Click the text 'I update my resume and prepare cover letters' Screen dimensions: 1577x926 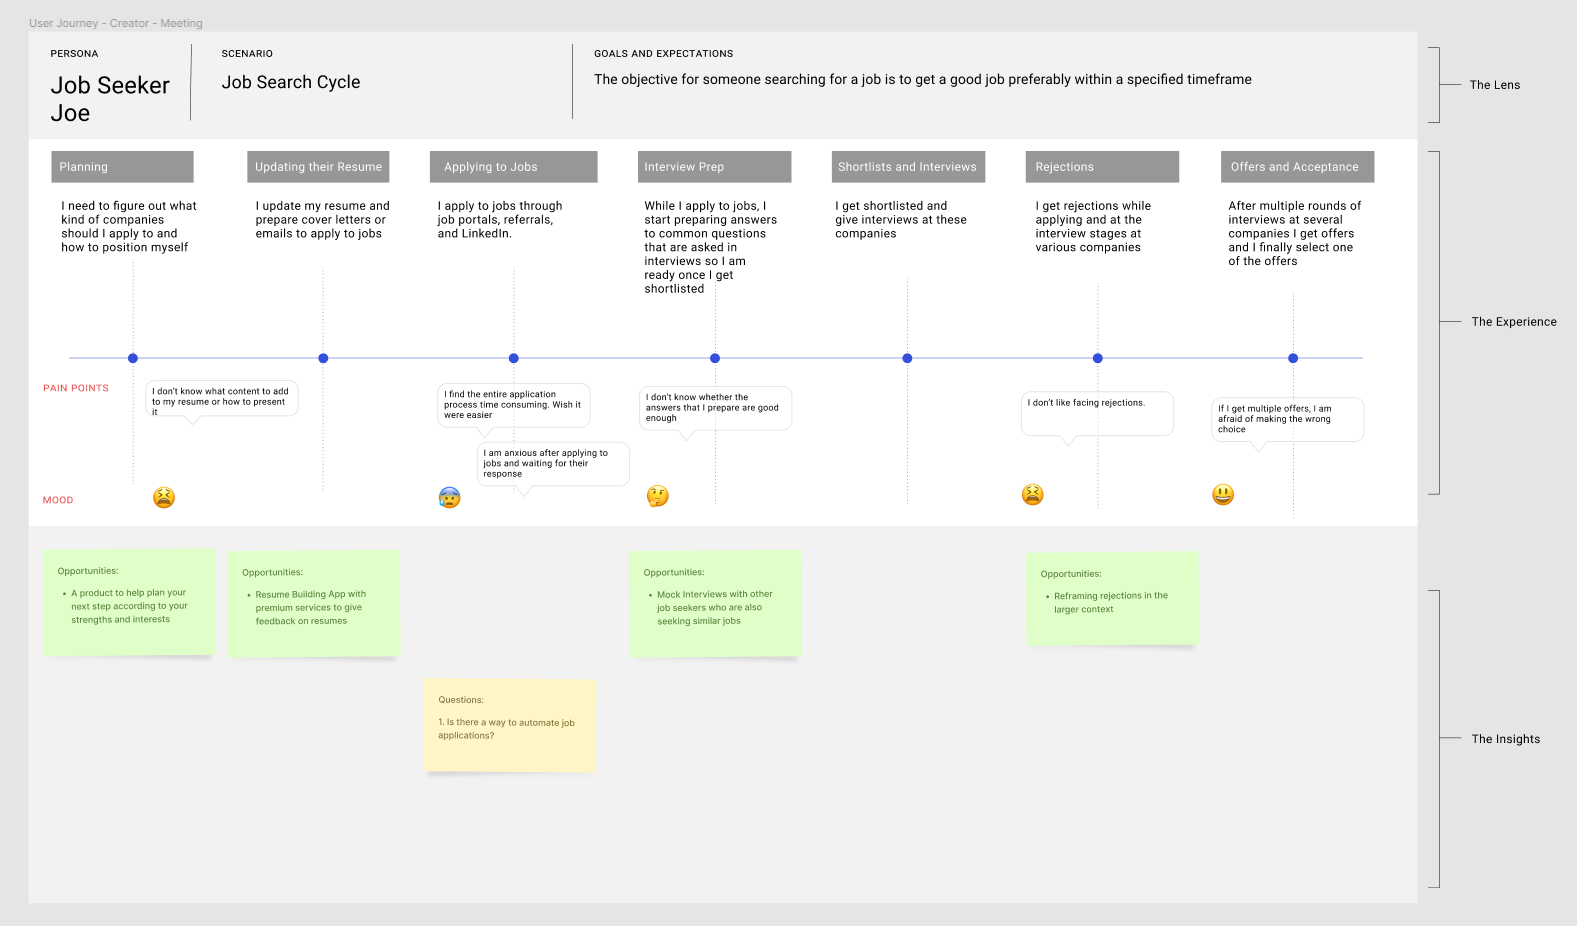click(x=322, y=220)
